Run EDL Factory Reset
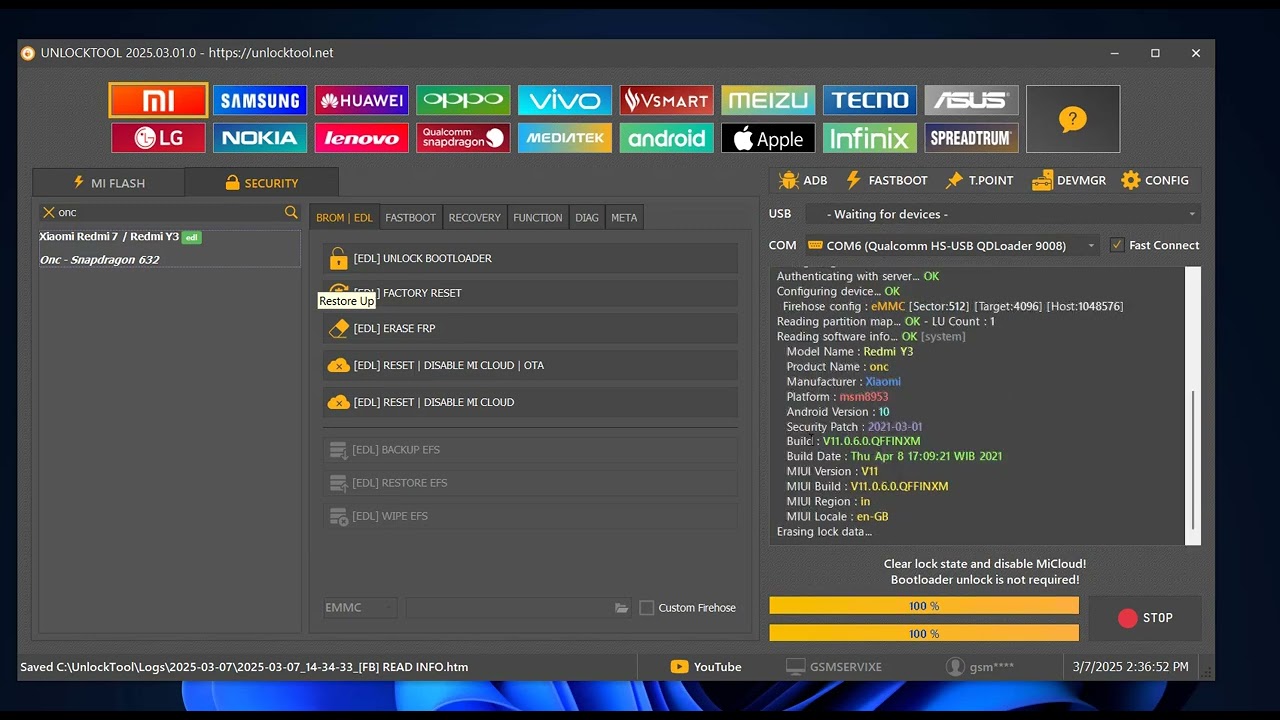 click(x=530, y=293)
